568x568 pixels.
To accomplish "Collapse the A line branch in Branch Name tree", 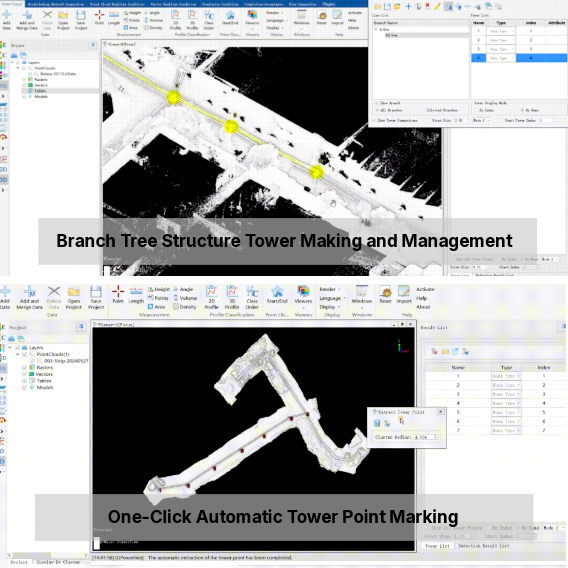I will click(x=376, y=29).
